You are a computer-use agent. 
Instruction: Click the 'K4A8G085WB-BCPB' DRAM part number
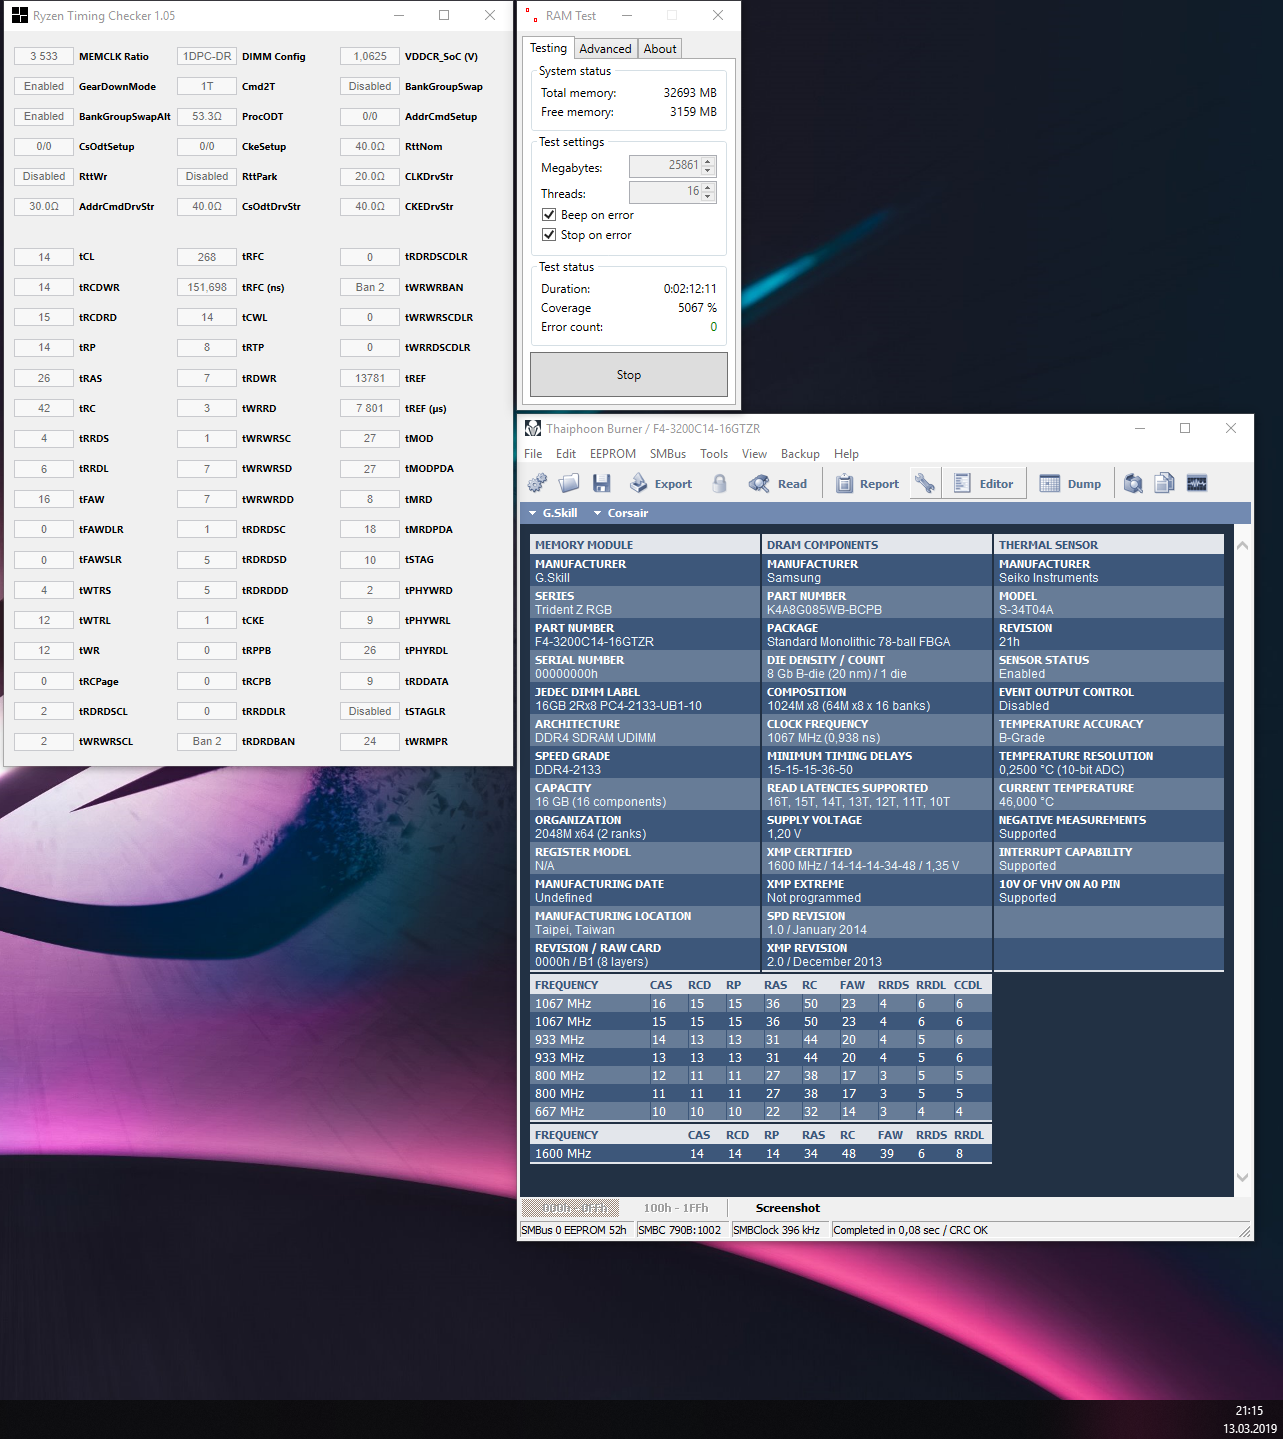tap(824, 610)
